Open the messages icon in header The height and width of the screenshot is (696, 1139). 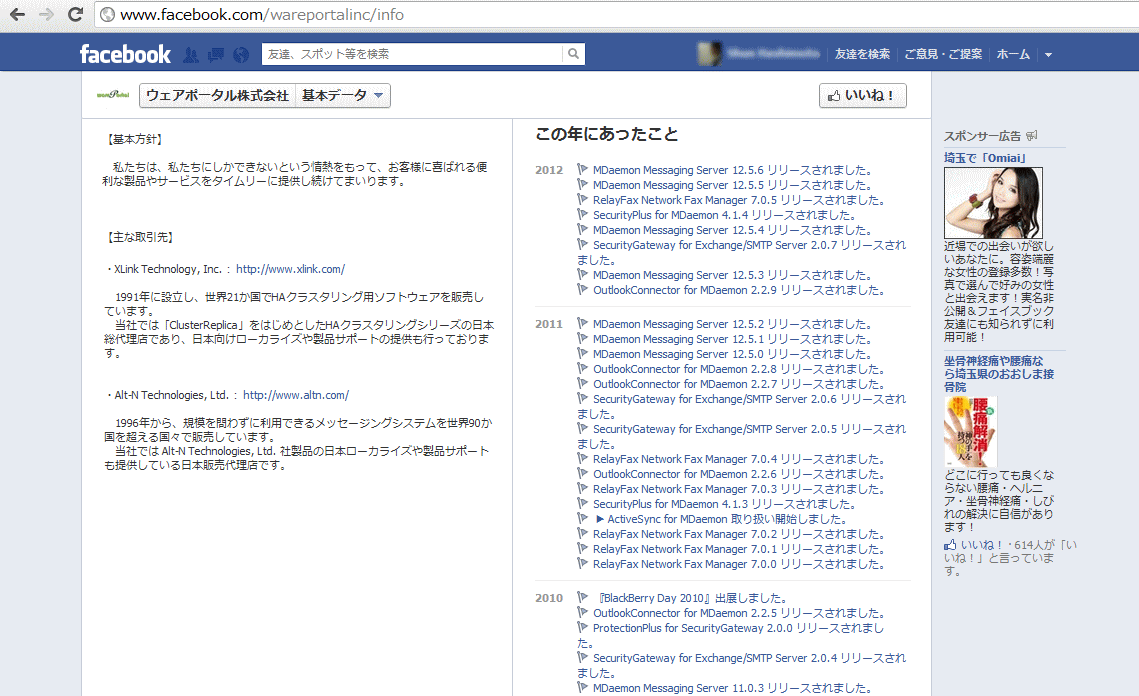216,54
